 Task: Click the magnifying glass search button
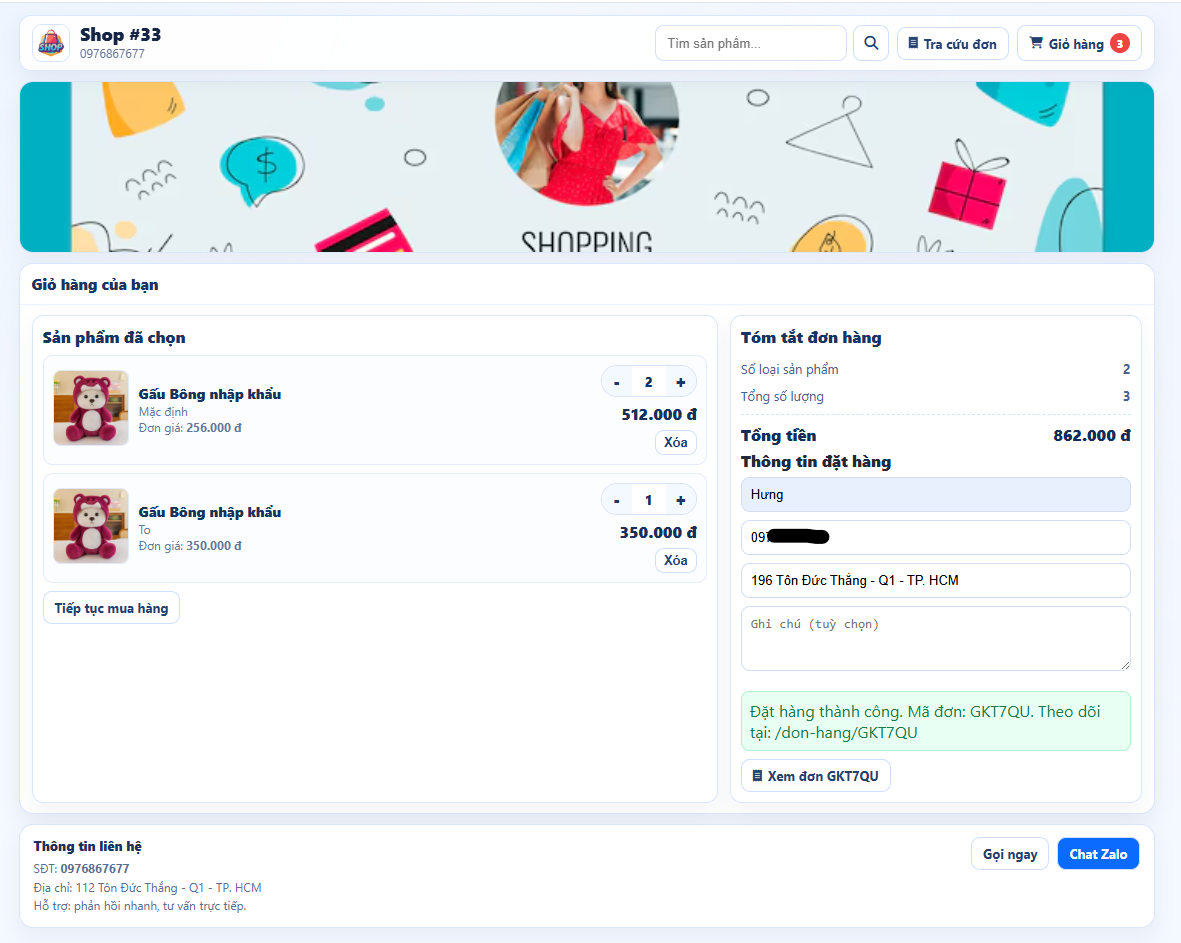pyautogui.click(x=870, y=43)
